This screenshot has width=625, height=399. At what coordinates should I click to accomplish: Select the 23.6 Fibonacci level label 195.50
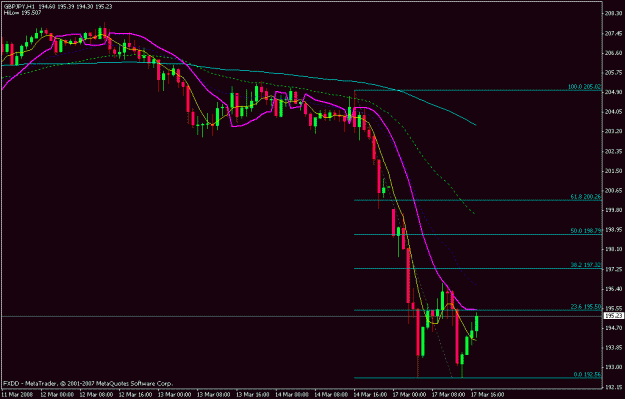pos(586,307)
